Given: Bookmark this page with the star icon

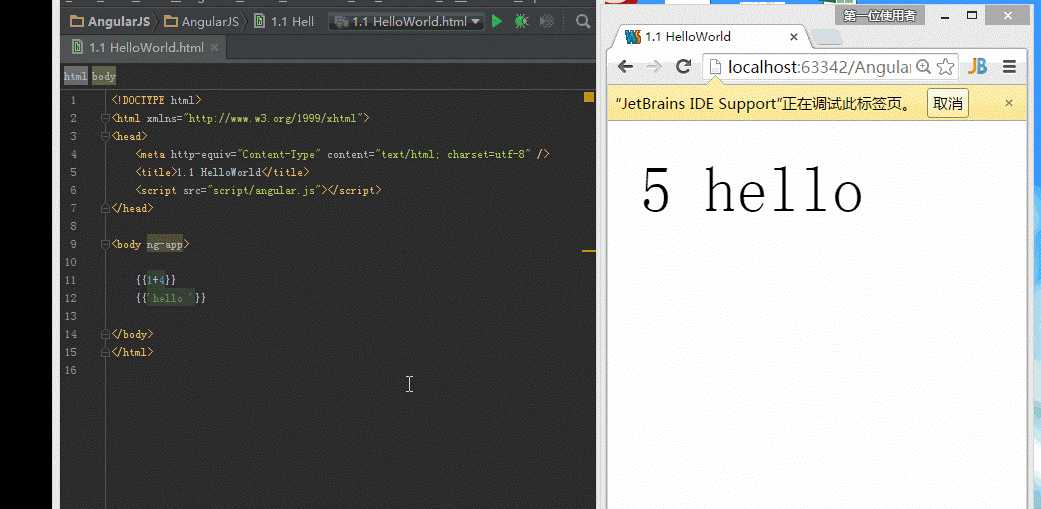Looking at the screenshot, I should pyautogui.click(x=945, y=66).
